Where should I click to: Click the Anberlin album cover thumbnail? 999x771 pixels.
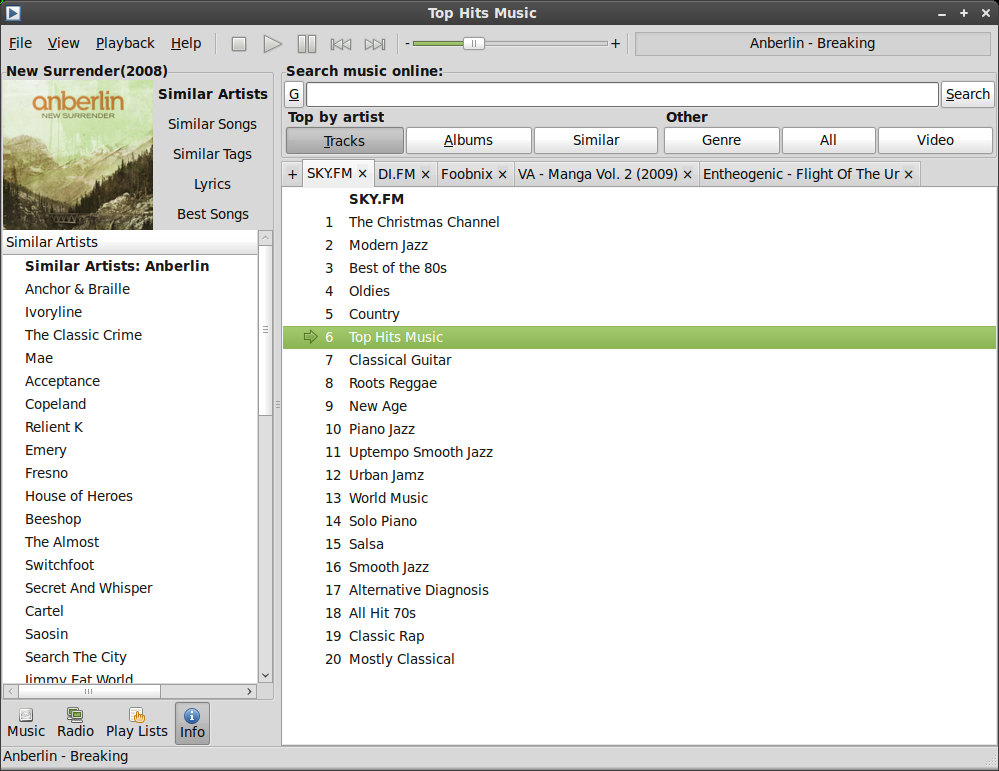(78, 155)
